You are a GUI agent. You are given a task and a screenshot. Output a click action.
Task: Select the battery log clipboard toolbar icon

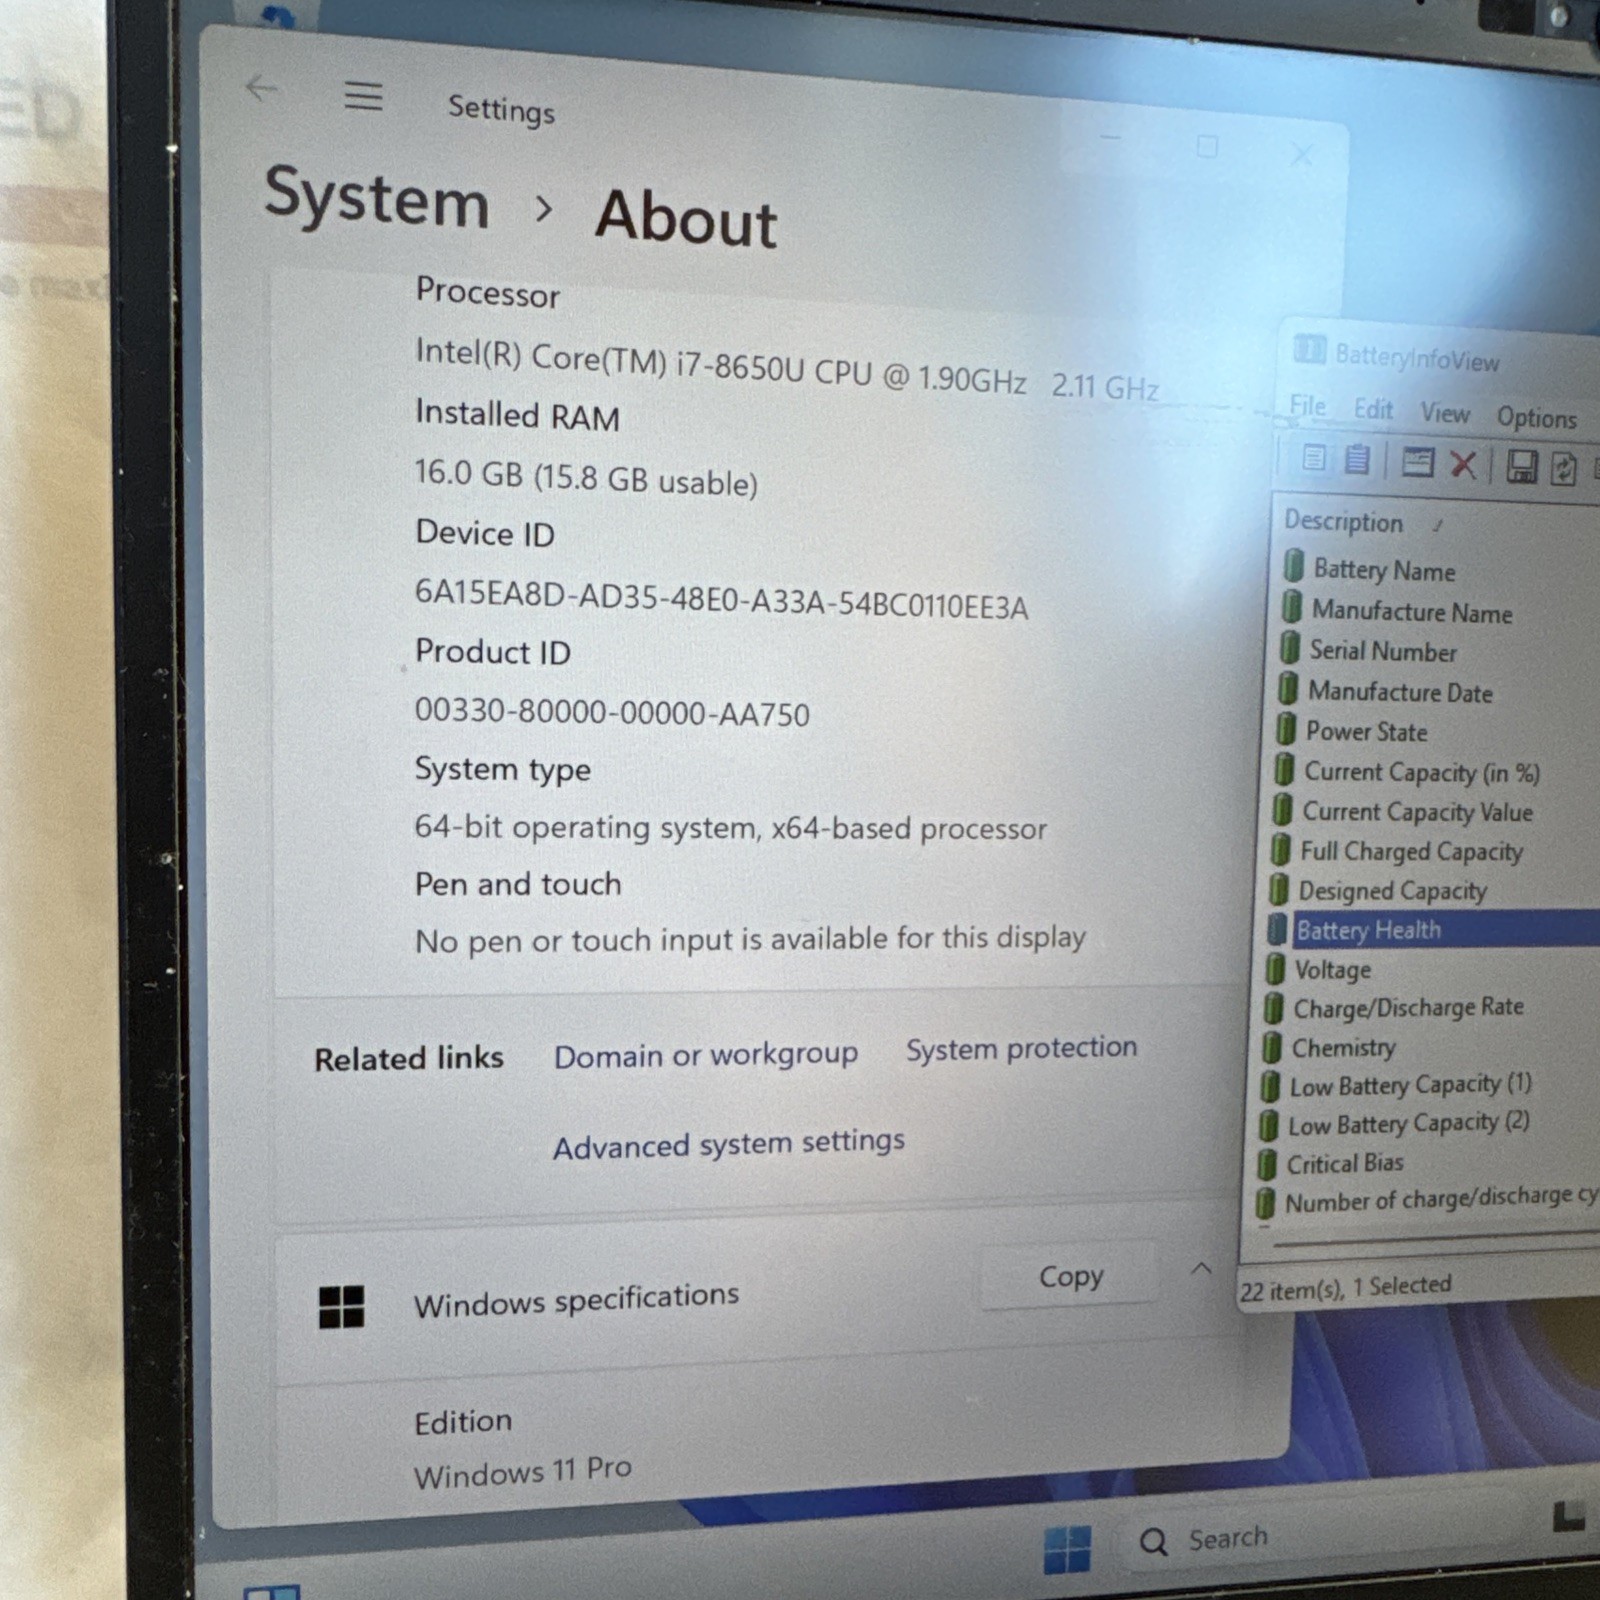click(x=1357, y=459)
